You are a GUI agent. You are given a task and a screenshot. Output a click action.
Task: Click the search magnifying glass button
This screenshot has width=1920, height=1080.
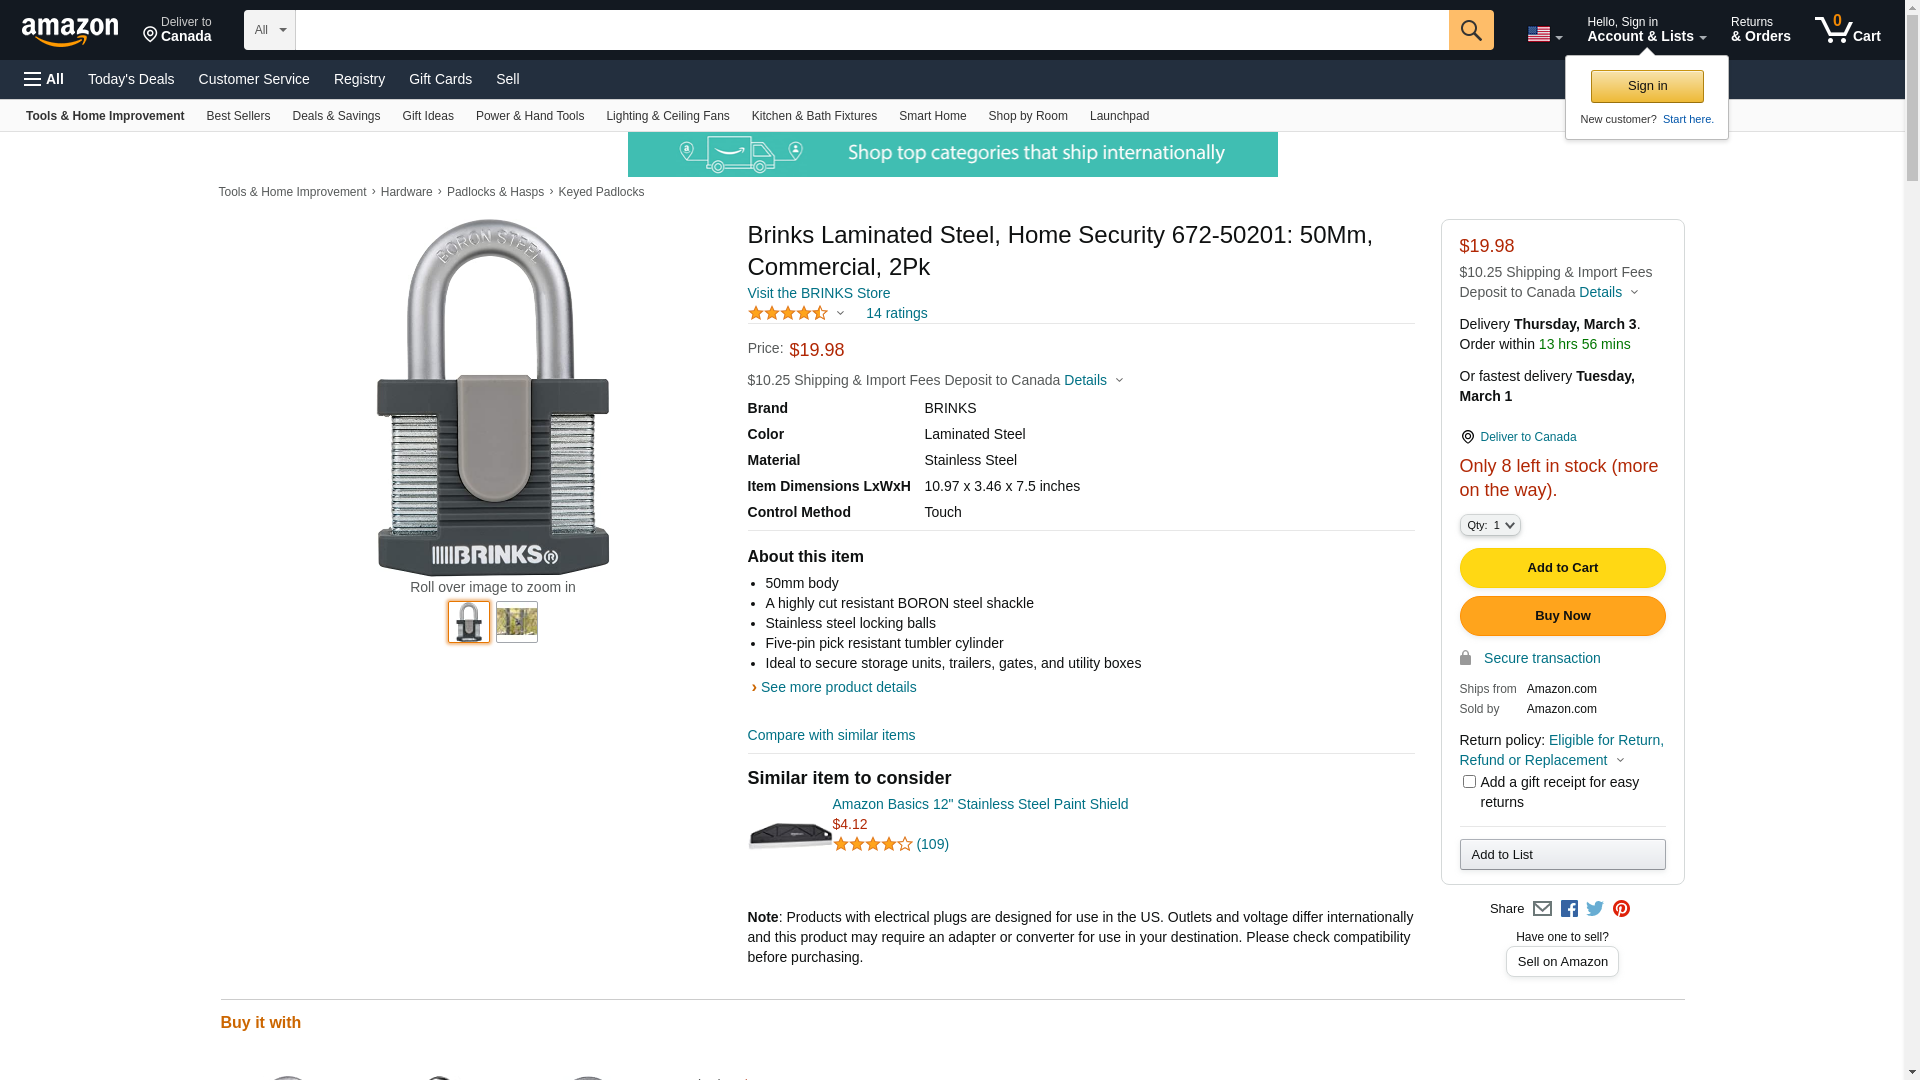1470,30
